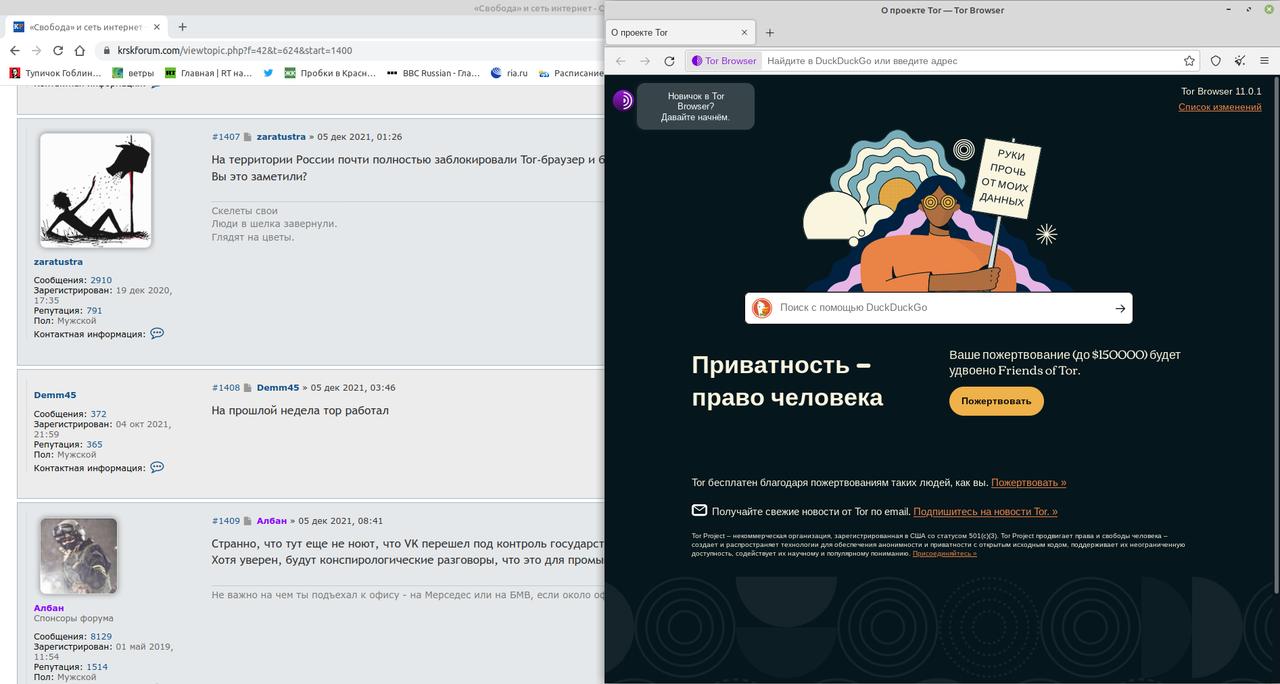Open zaratustra message count 2910
Image resolution: width=1280 pixels, height=684 pixels.
click(x=101, y=280)
